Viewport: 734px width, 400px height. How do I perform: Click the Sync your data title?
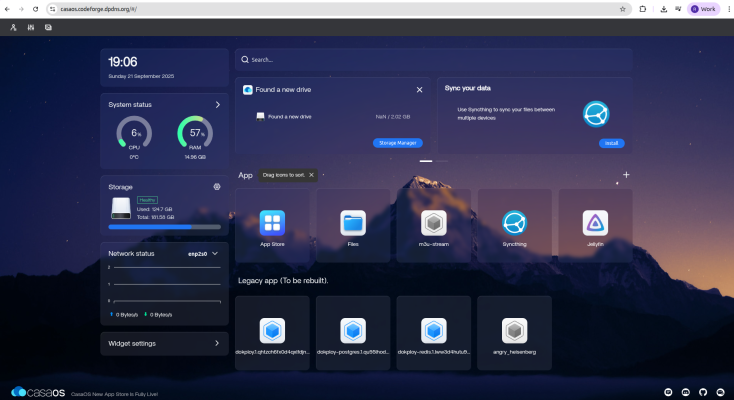468,88
